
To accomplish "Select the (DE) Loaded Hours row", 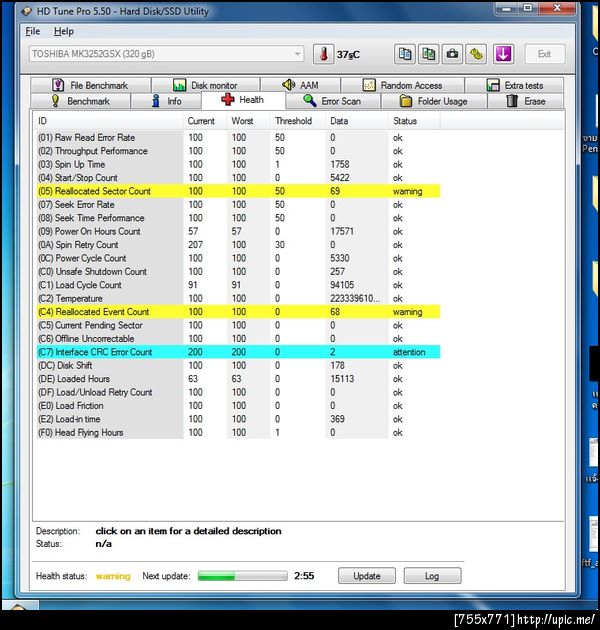I will pos(238,379).
